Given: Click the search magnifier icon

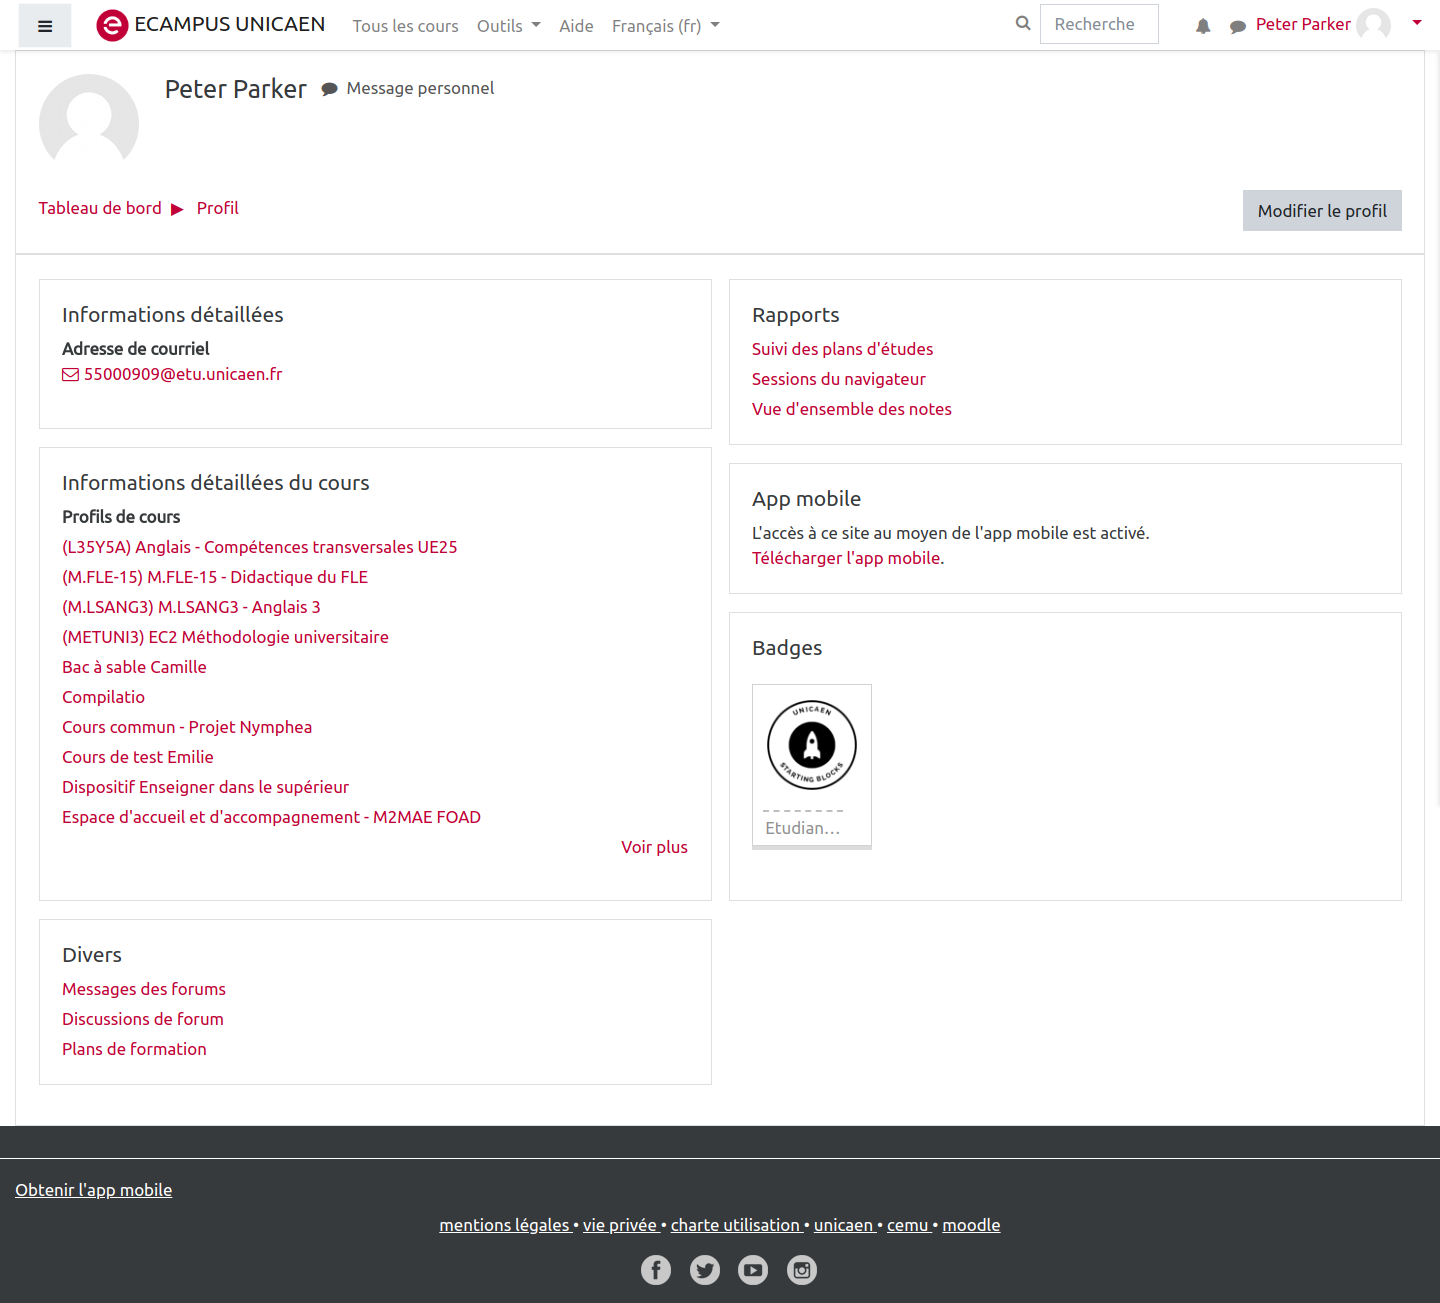Looking at the screenshot, I should pos(1022,23).
